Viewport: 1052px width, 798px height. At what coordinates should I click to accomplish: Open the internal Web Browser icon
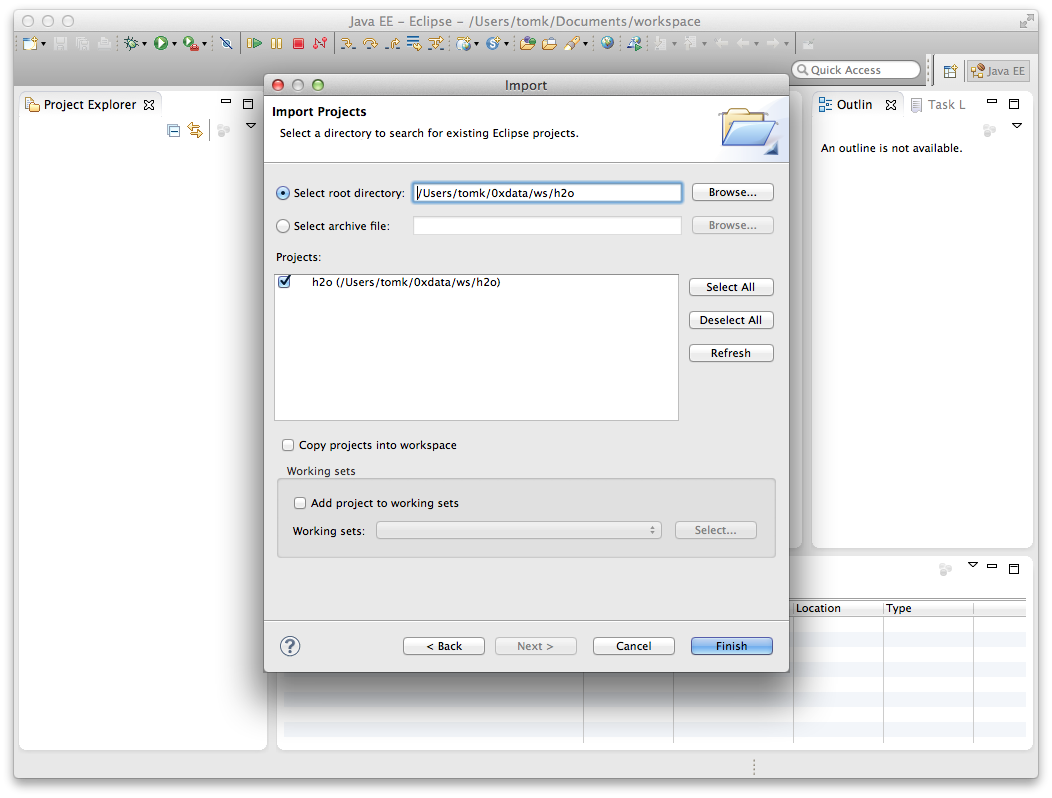606,43
